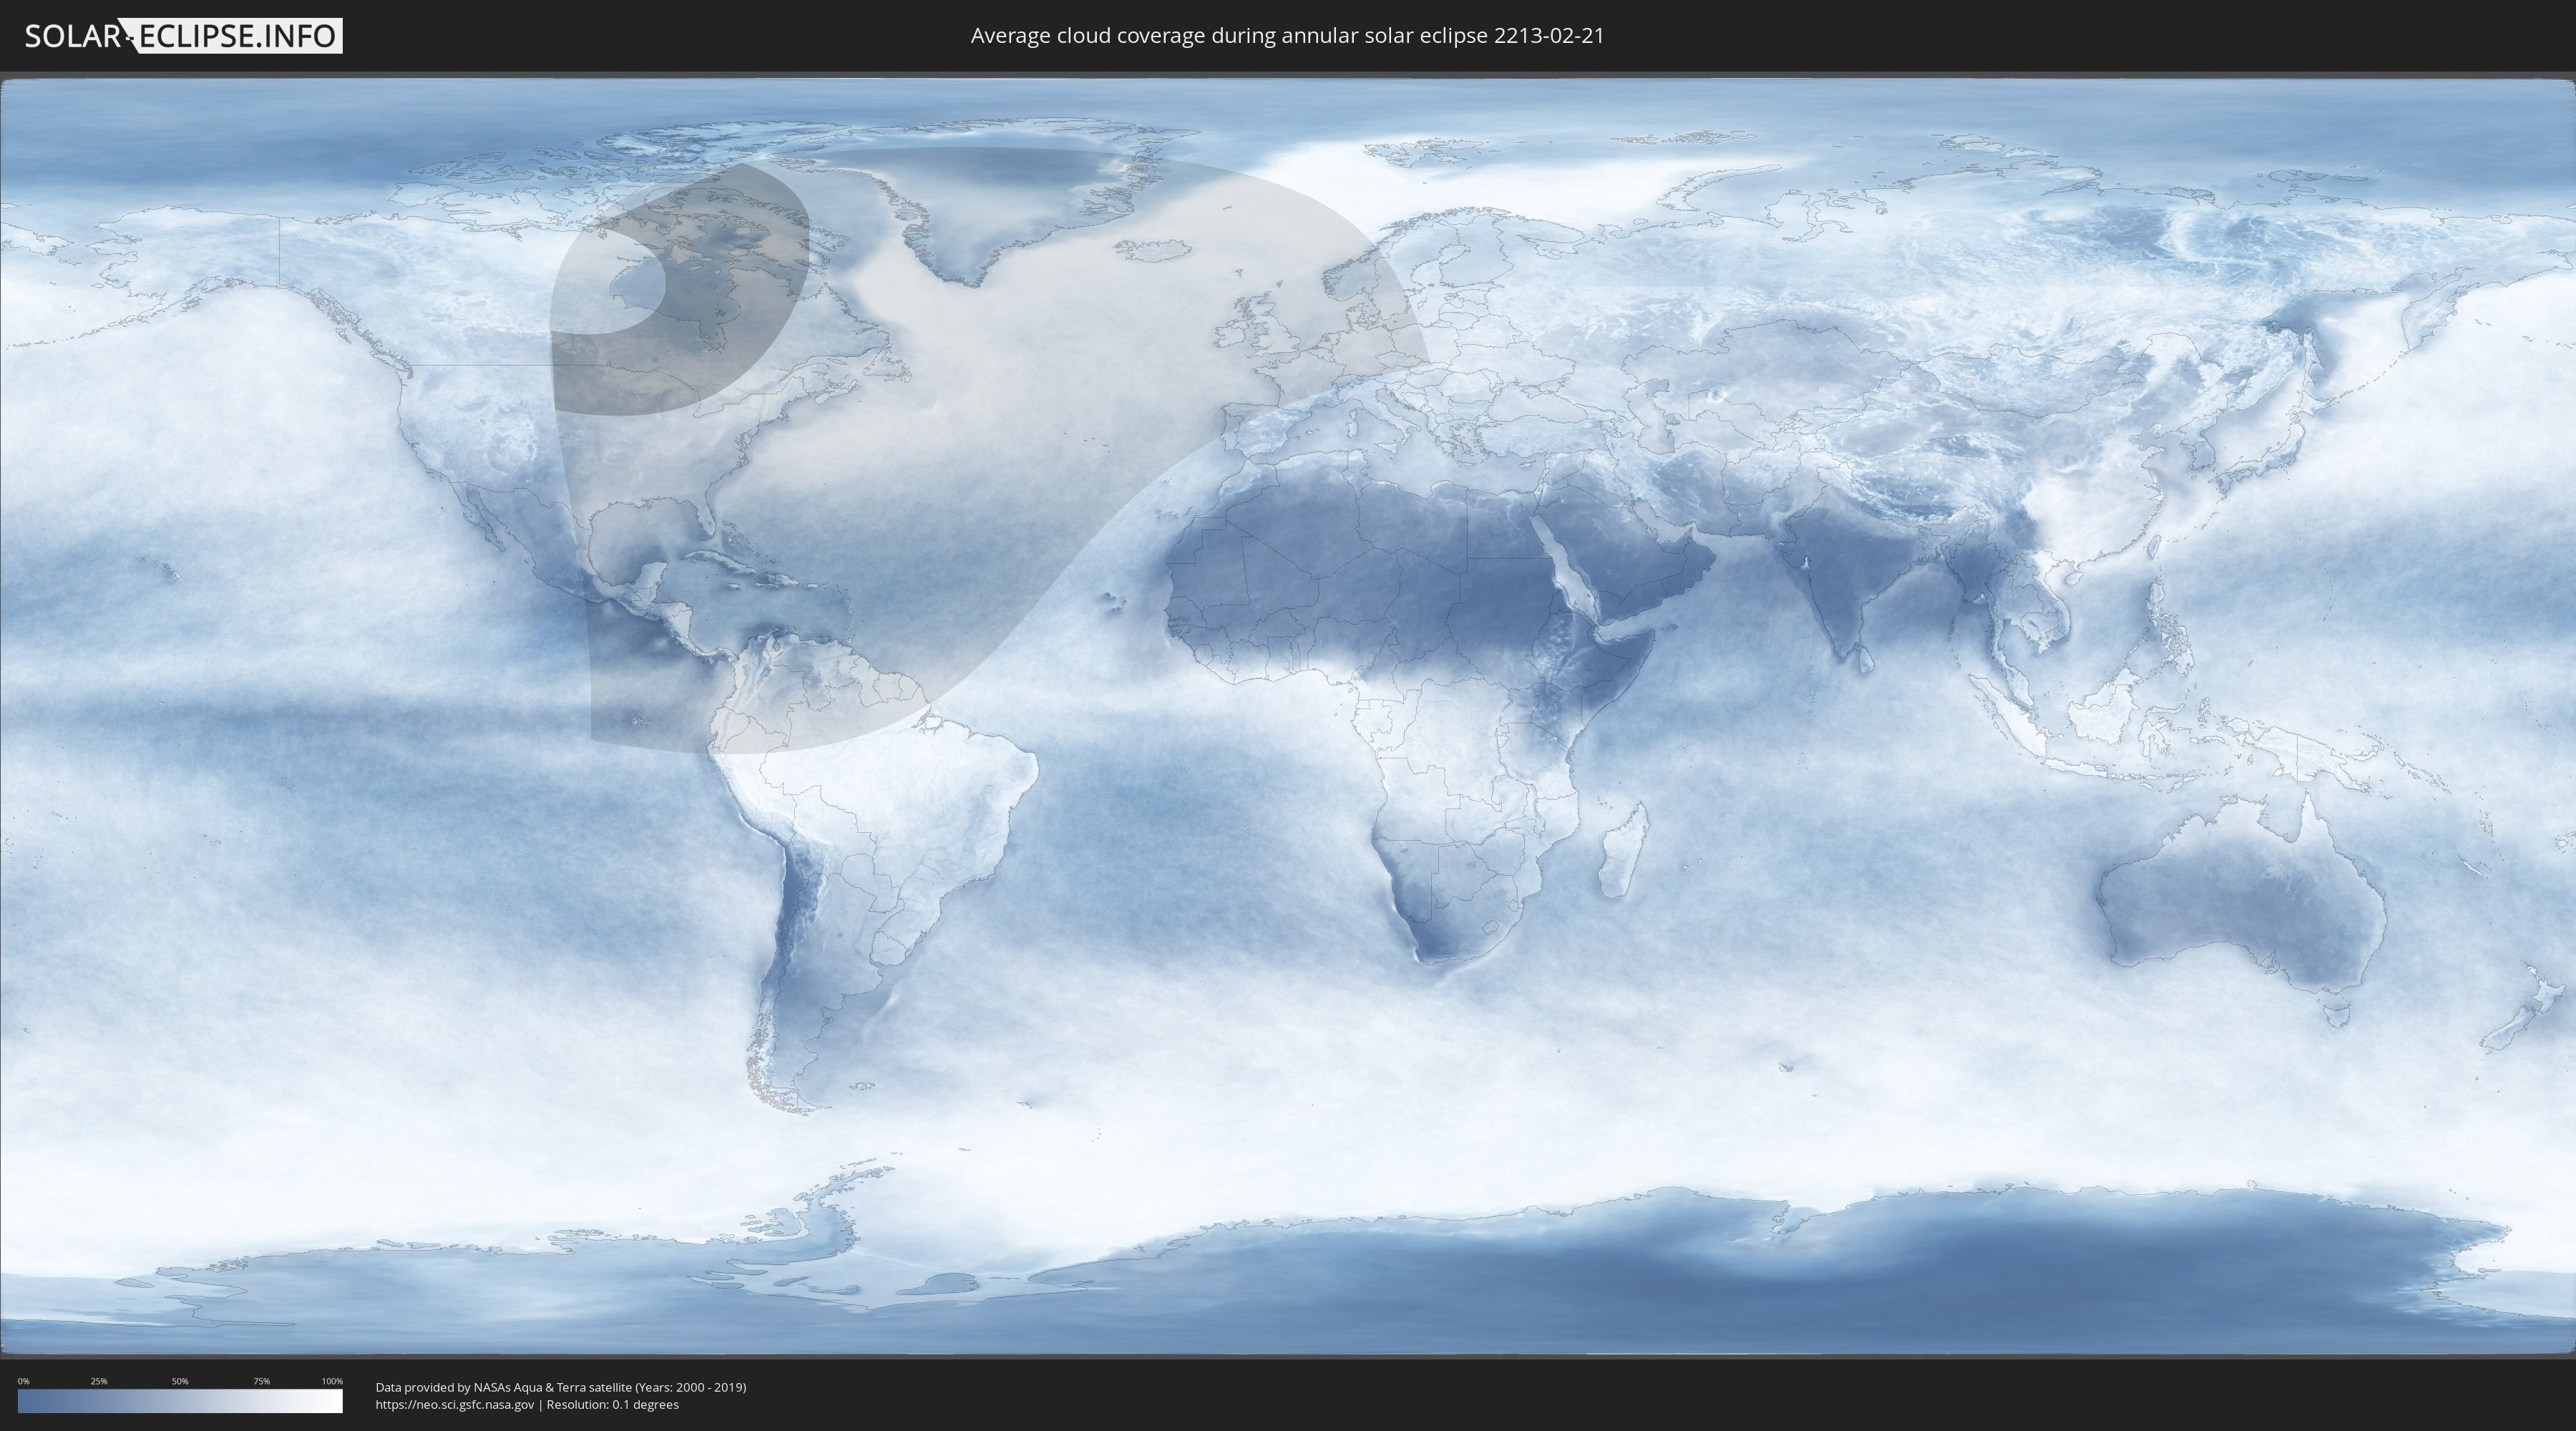Click the 50% legend label
This screenshot has height=1431, width=2576.
pos(180,1381)
